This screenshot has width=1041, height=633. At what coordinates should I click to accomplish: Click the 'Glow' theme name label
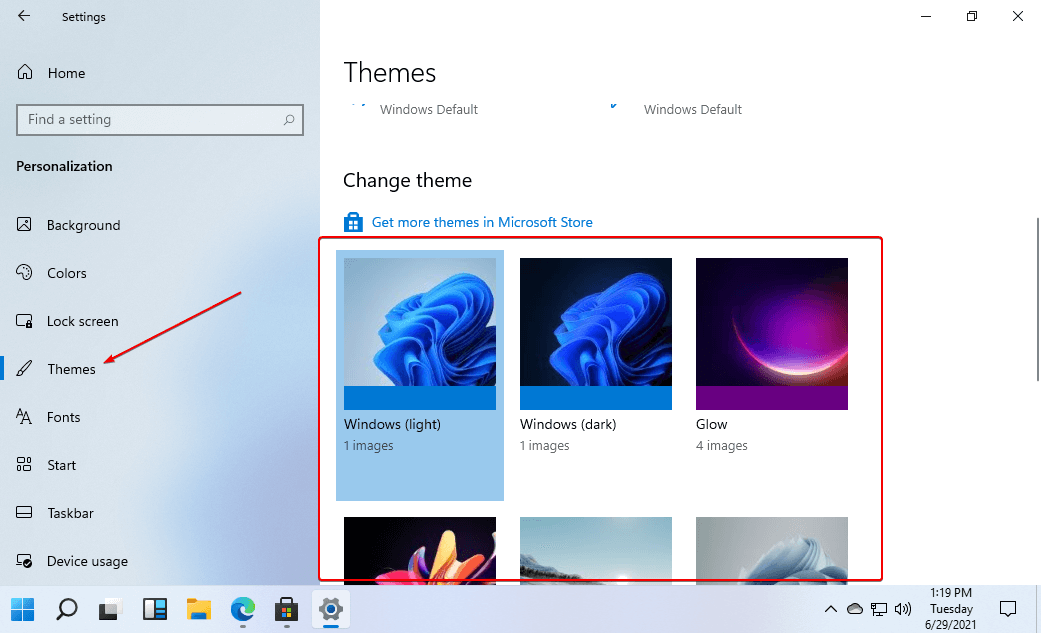click(711, 424)
